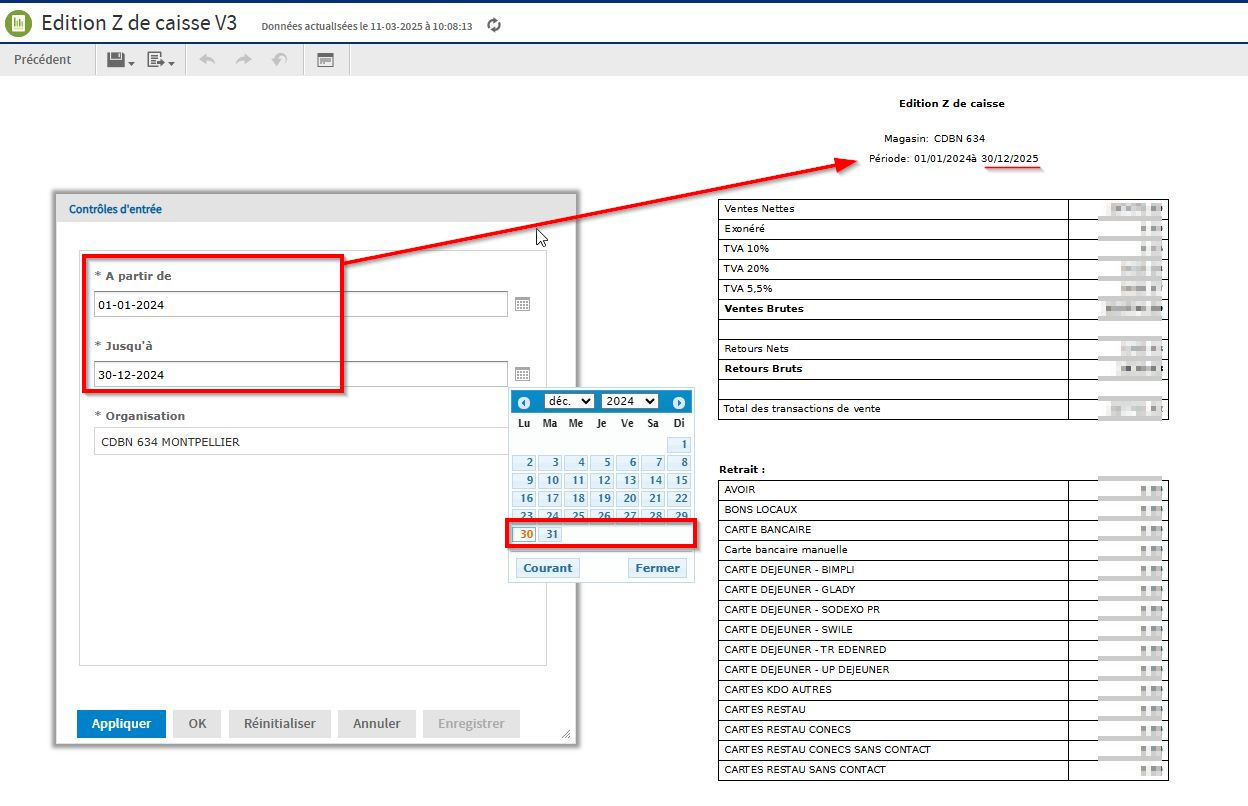Click the Organisation input field
Screen dimensions: 1248x806
(300, 442)
